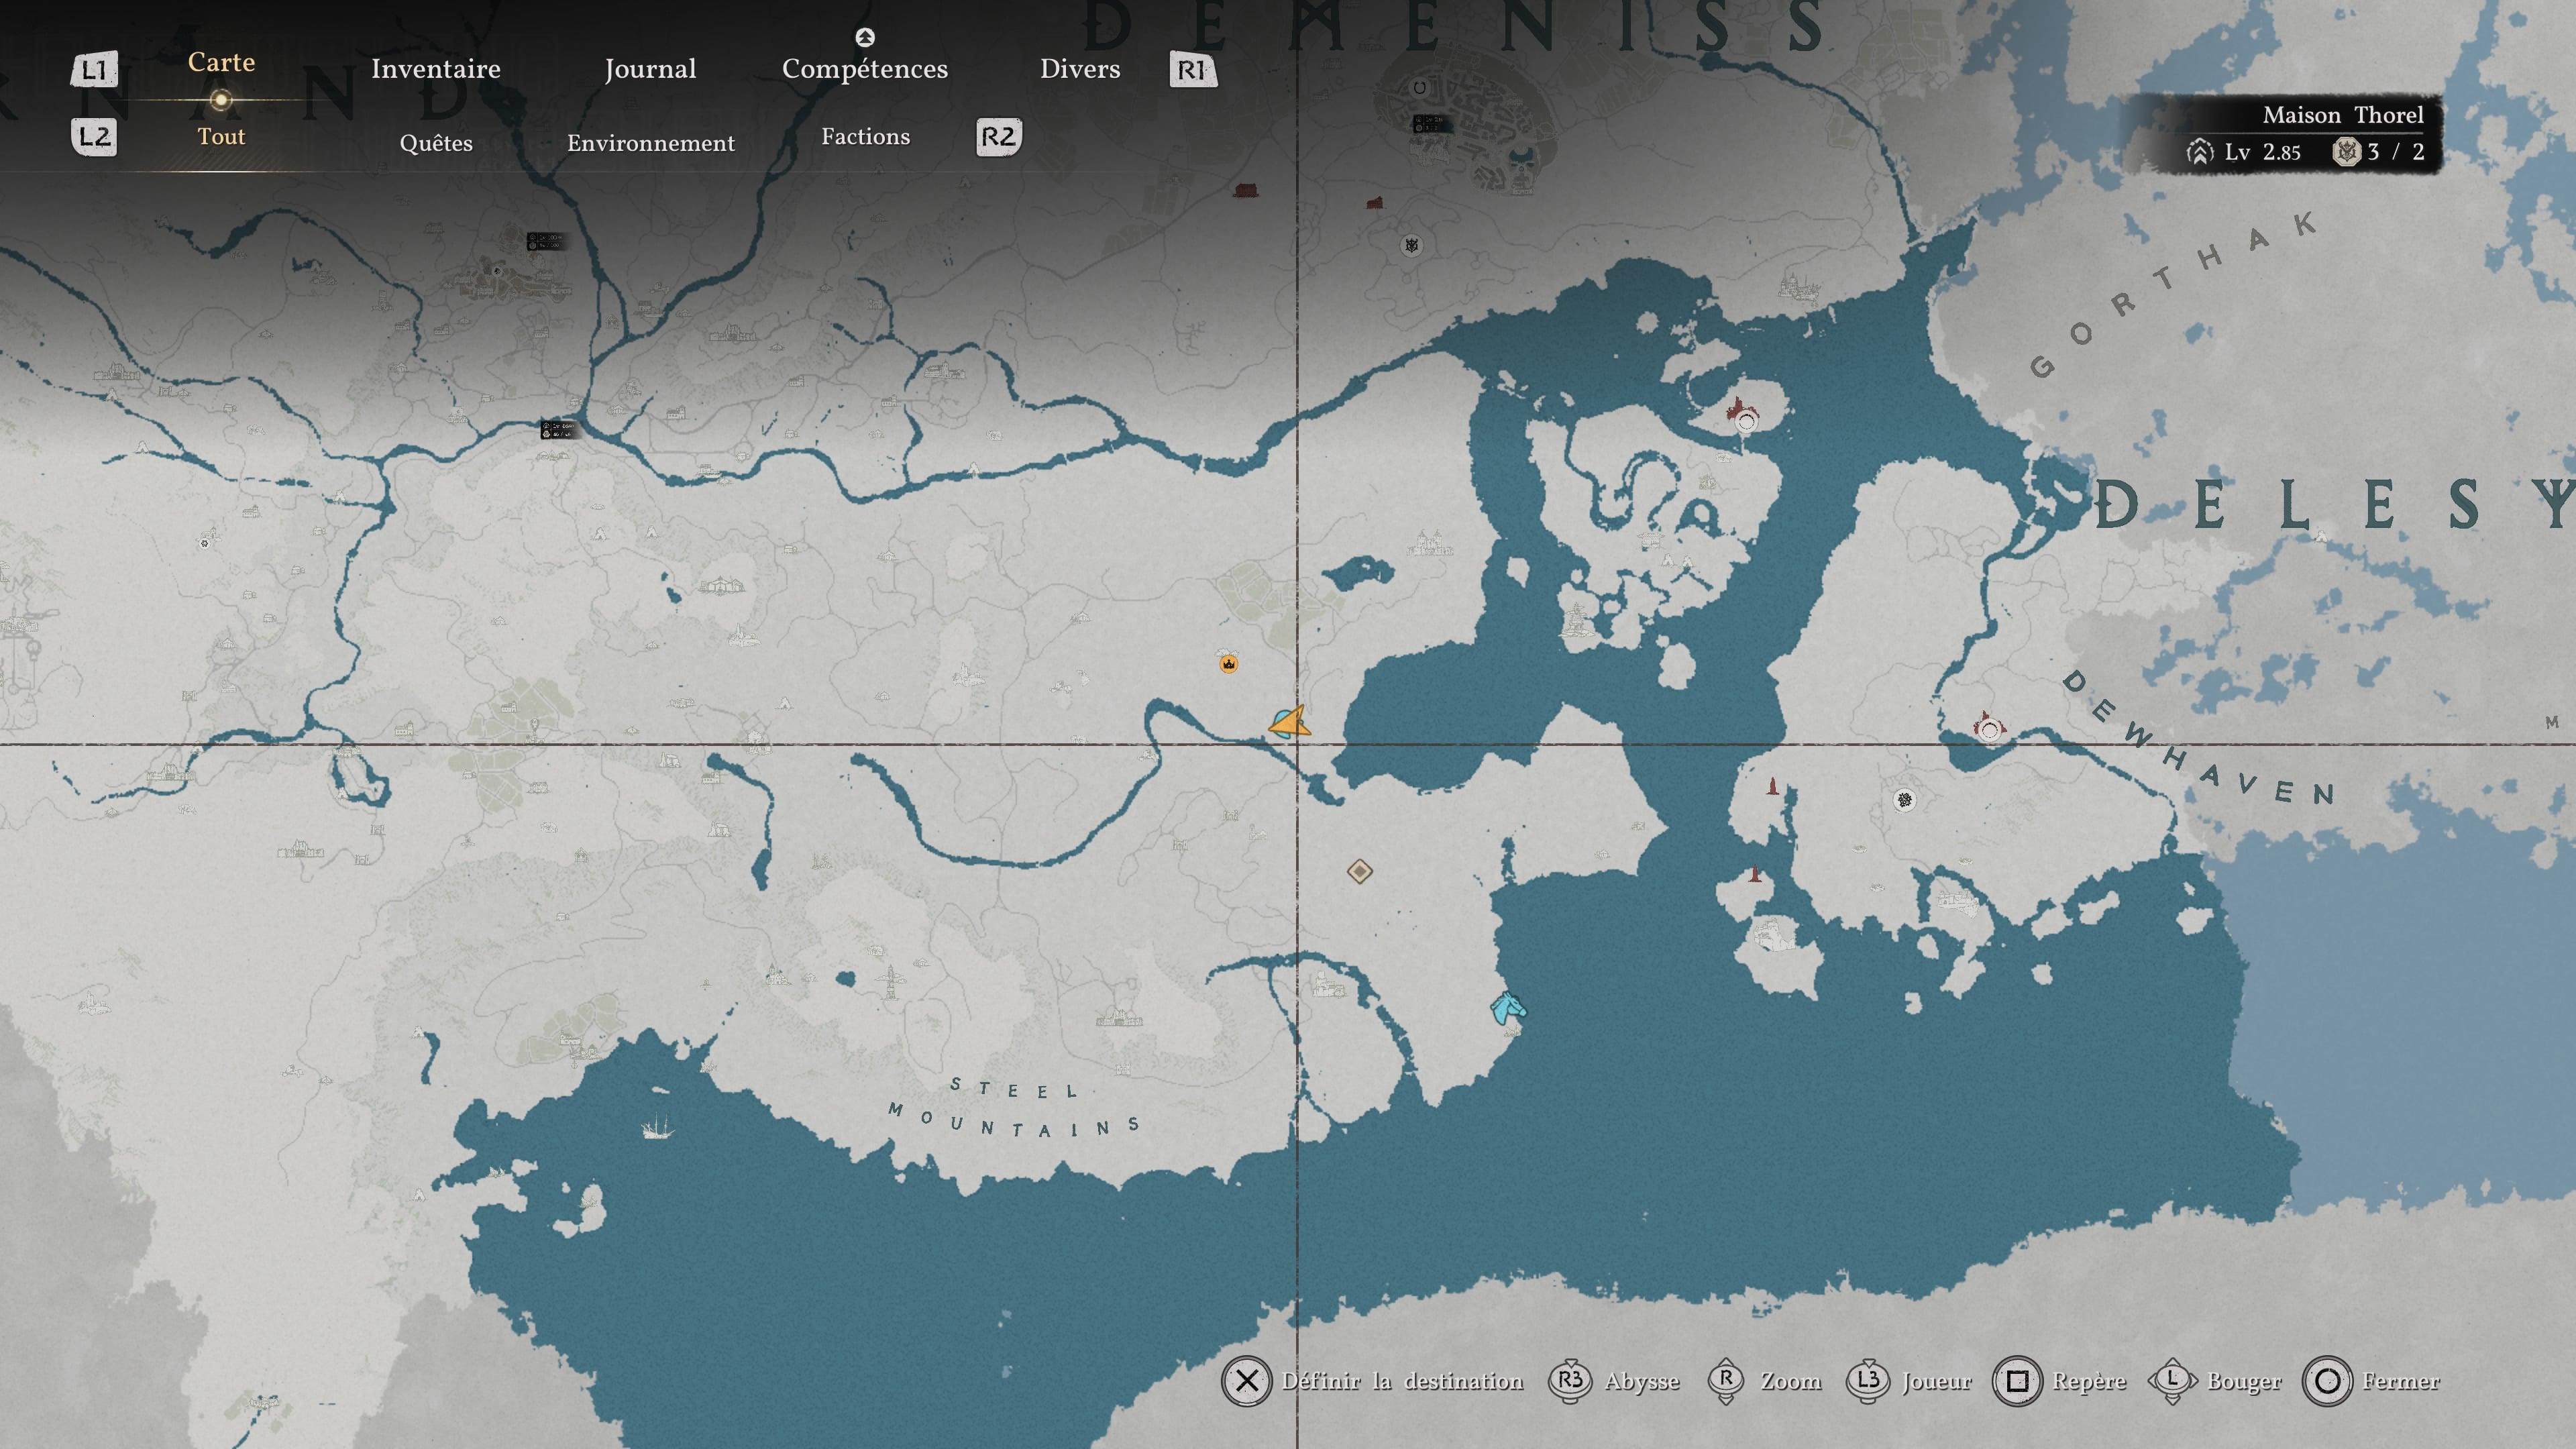Click the L3 stick icon for Joueur

(x=1868, y=1381)
